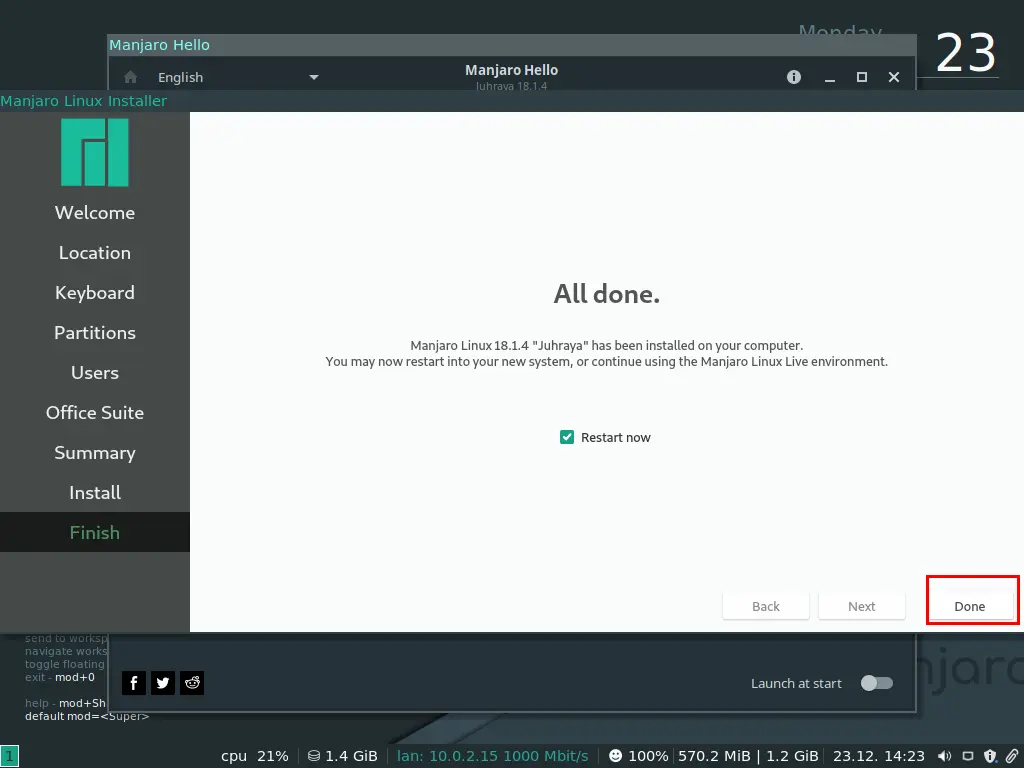Click the volume speaker icon in the tray
Image resolution: width=1024 pixels, height=768 pixels.
tap(944, 756)
